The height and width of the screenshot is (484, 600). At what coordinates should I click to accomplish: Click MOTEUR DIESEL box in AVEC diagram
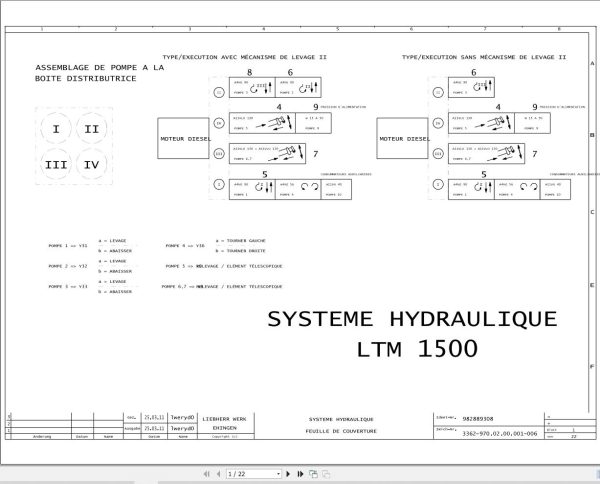(x=183, y=138)
